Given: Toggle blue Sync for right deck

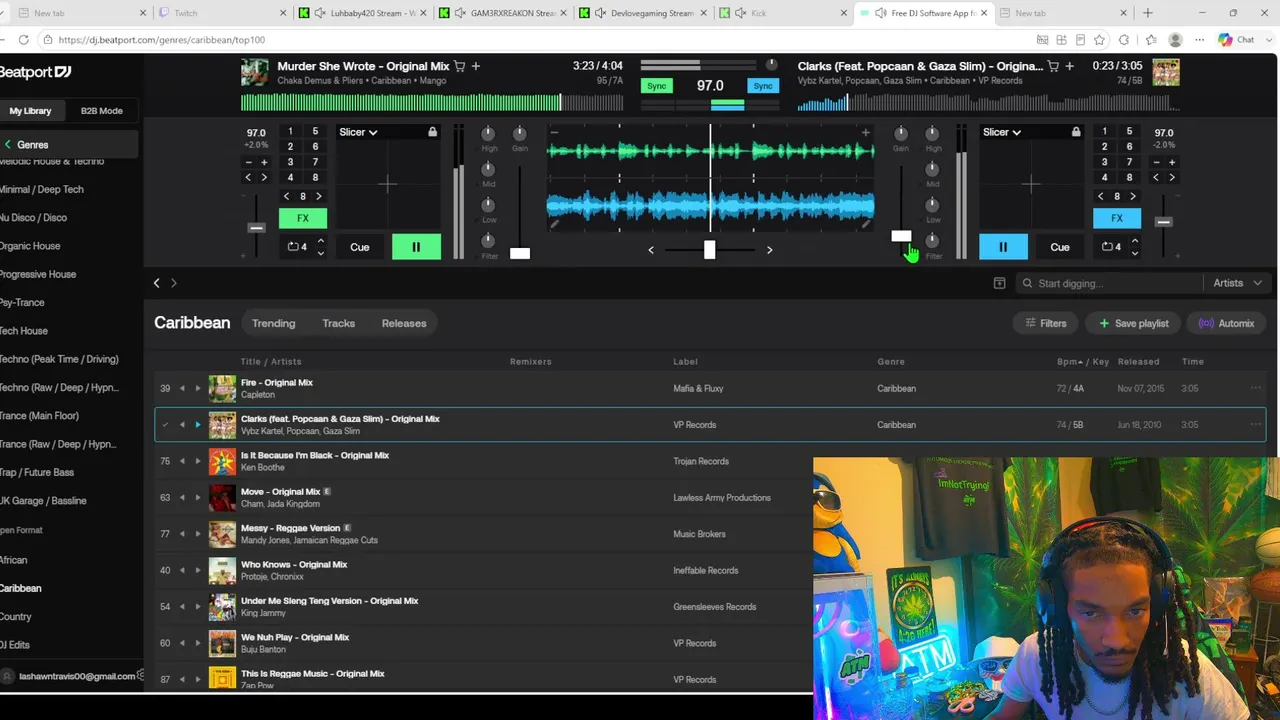Looking at the screenshot, I should (763, 86).
